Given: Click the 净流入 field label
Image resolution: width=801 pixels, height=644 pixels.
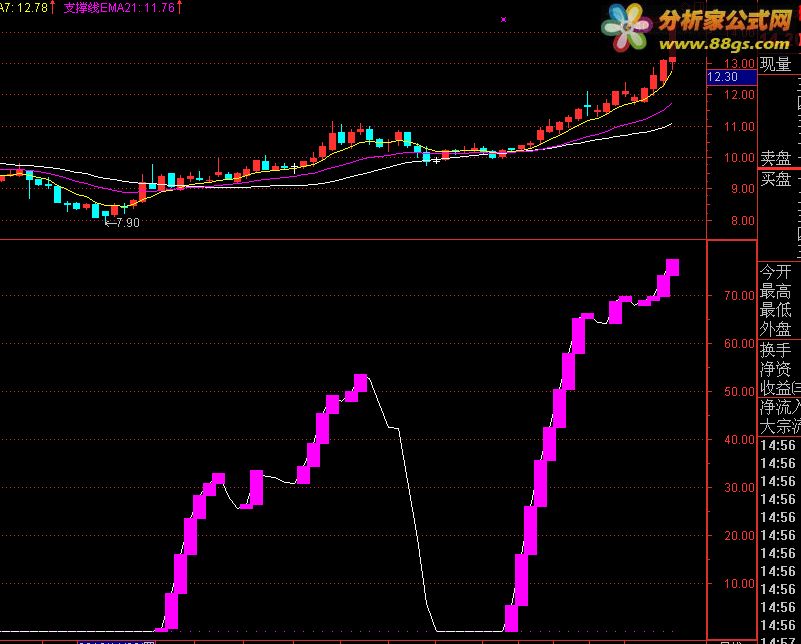Looking at the screenshot, I should [780, 407].
